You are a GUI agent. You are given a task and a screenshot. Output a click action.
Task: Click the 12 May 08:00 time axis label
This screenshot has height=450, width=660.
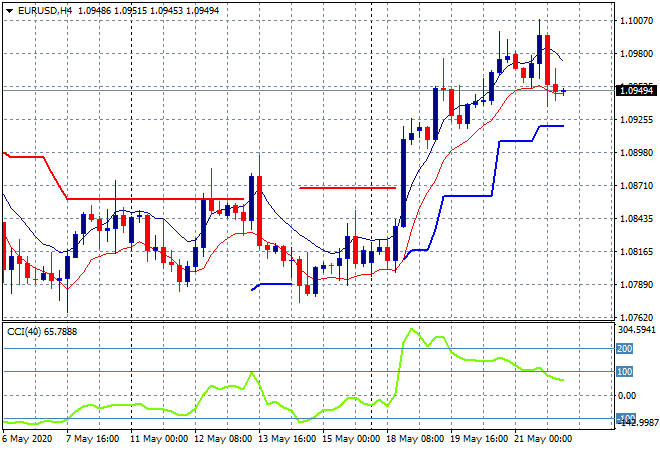(x=223, y=439)
